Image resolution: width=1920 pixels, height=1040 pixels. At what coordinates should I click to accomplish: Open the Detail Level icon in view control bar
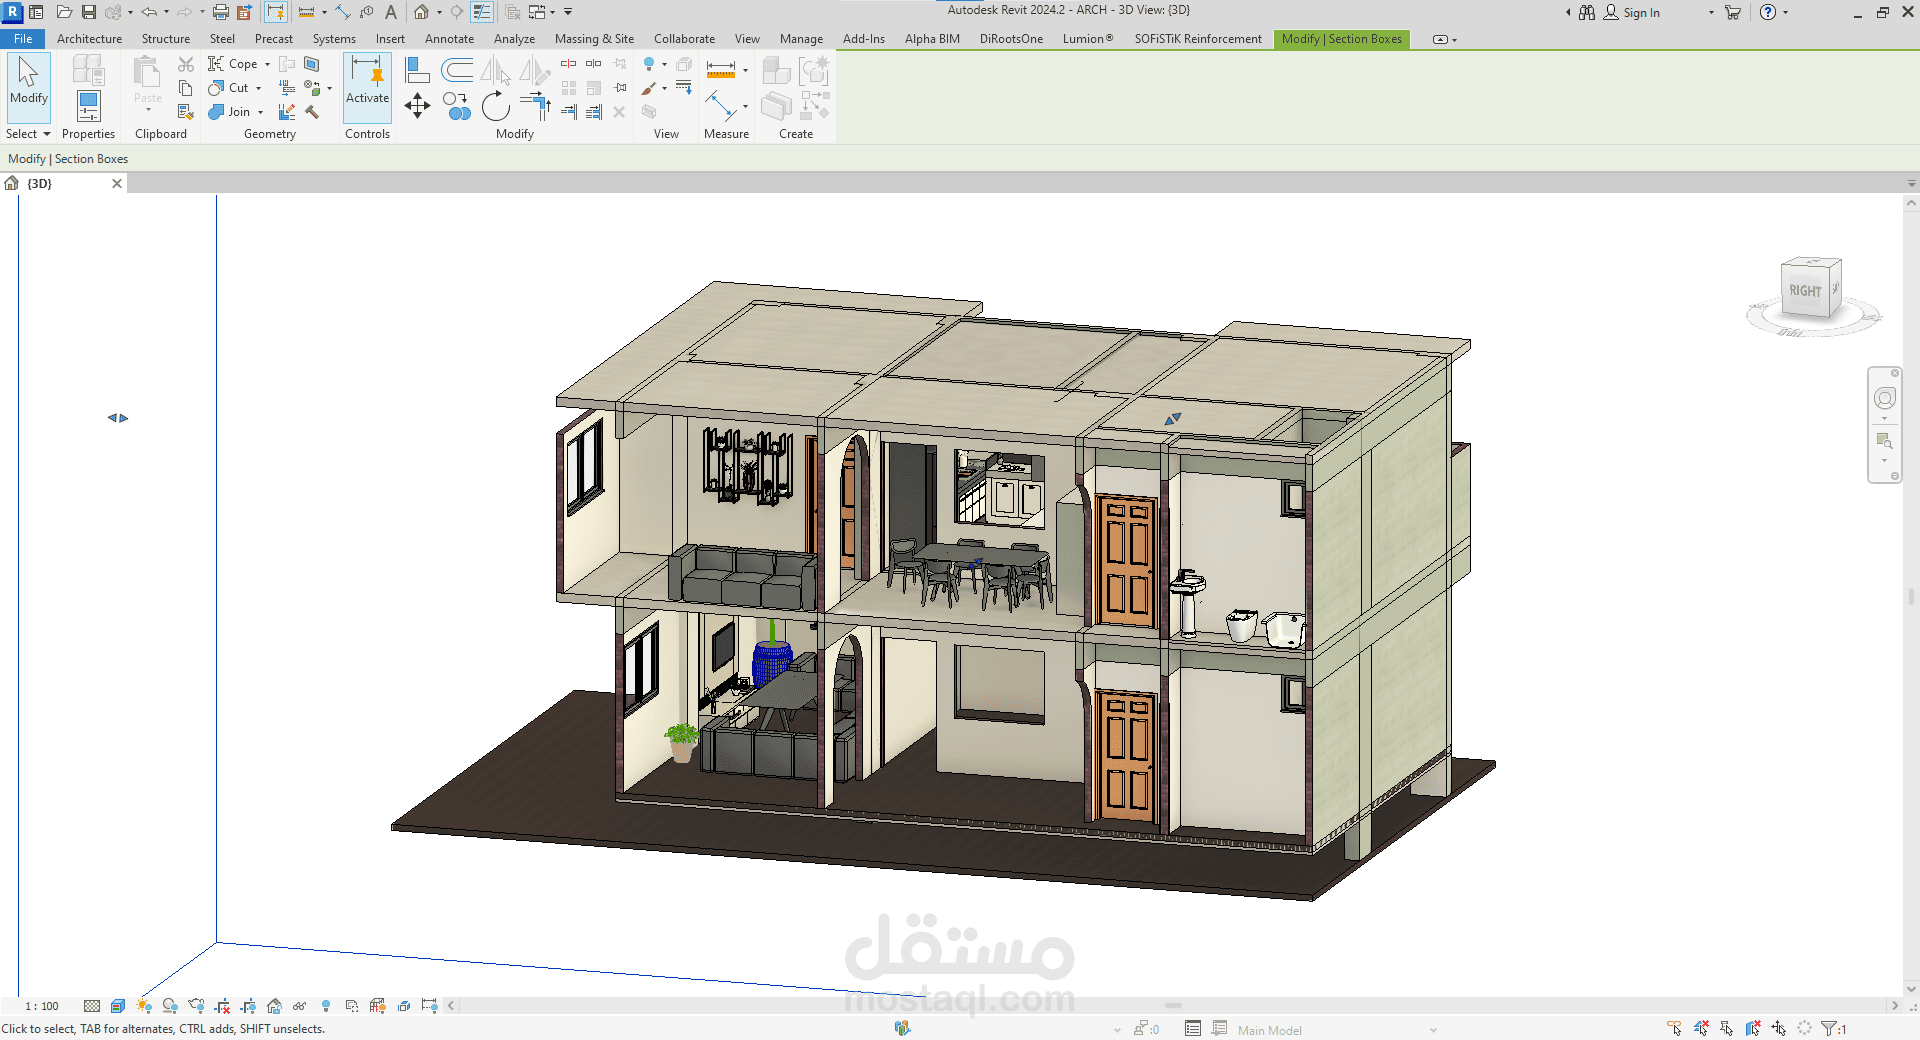coord(92,1006)
